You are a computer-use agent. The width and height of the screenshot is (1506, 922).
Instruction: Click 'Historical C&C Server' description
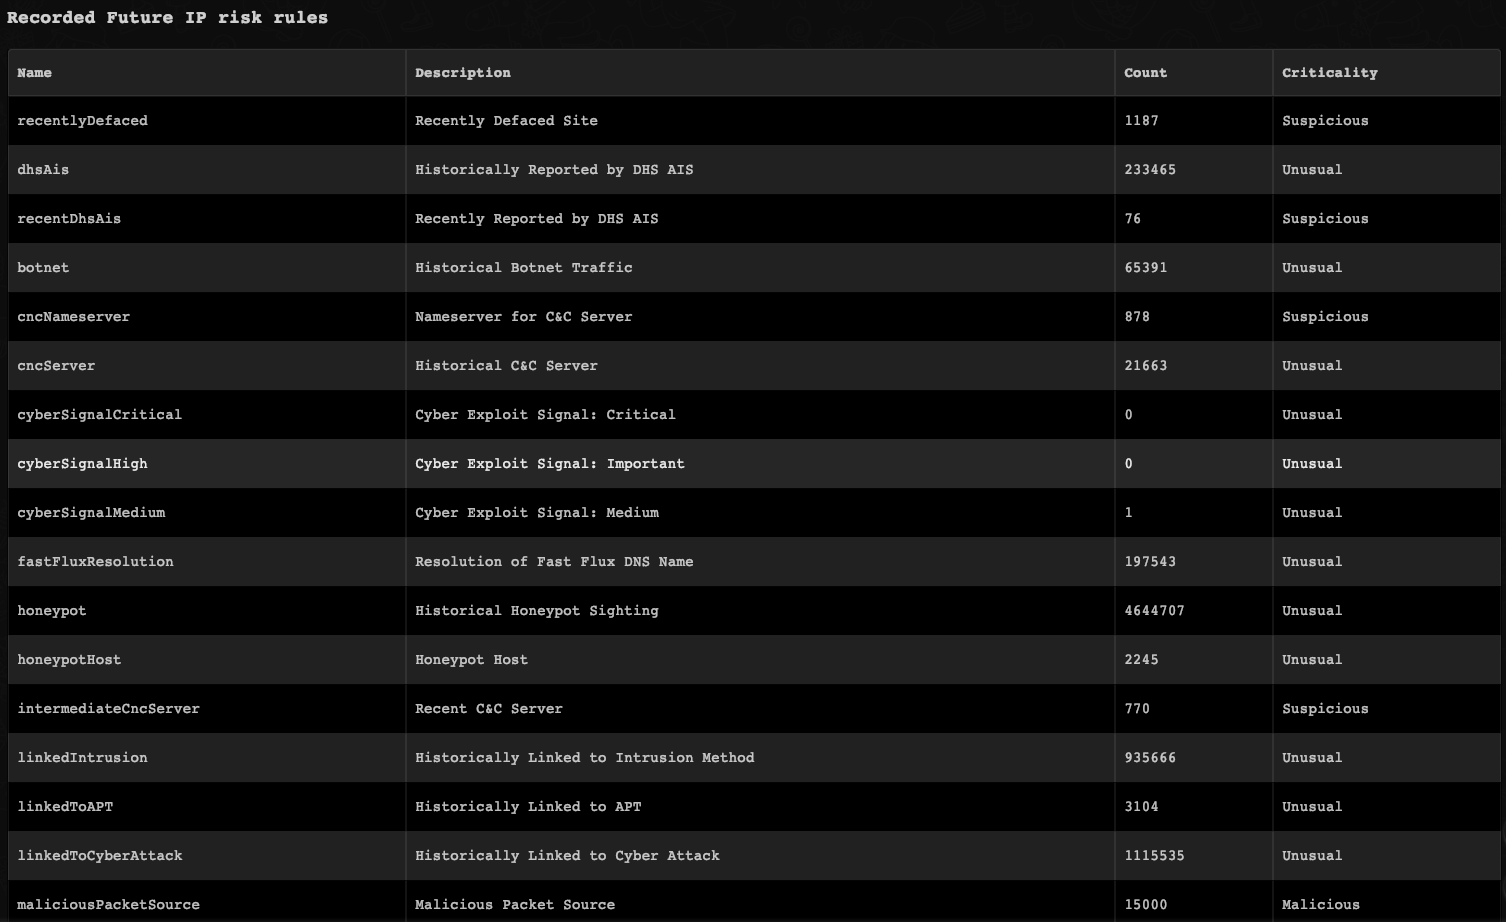pos(506,366)
